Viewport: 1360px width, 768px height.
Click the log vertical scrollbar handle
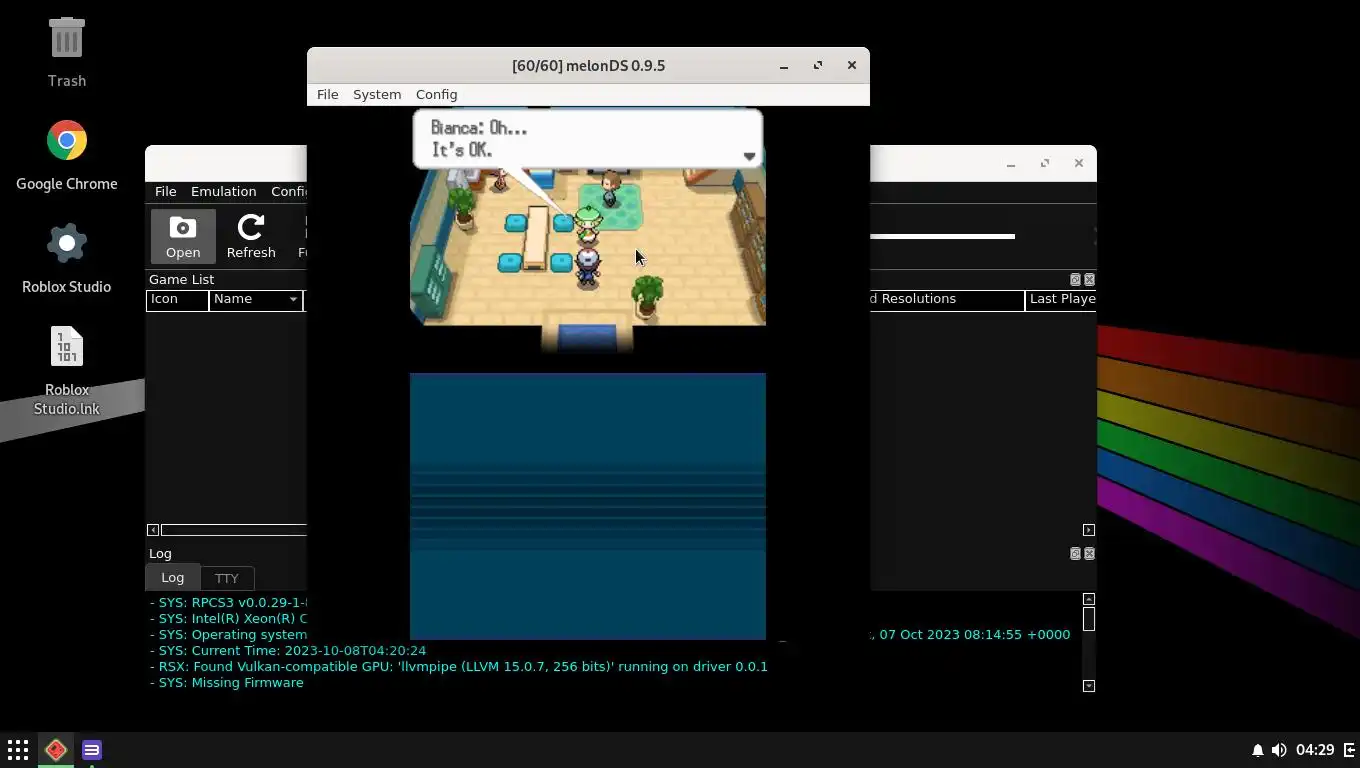[x=1089, y=619]
